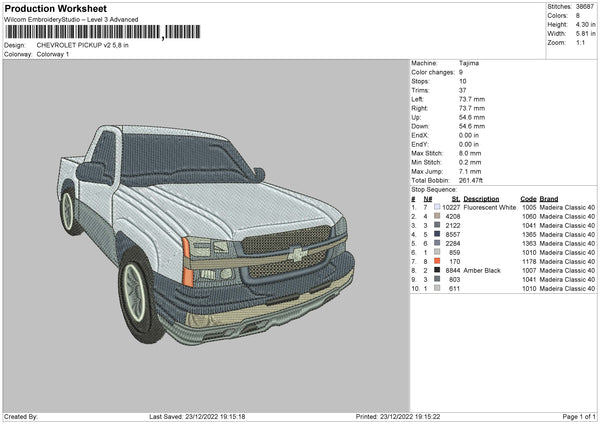Click Madeira Classic 40 in the 170 stitches row

pos(567,261)
